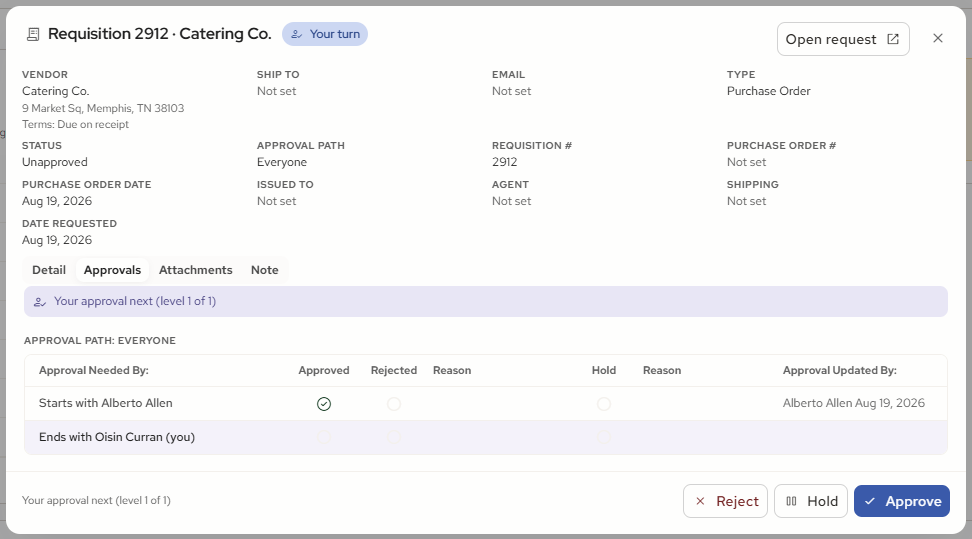Open the Note tab
972x539 pixels.
pyautogui.click(x=265, y=270)
